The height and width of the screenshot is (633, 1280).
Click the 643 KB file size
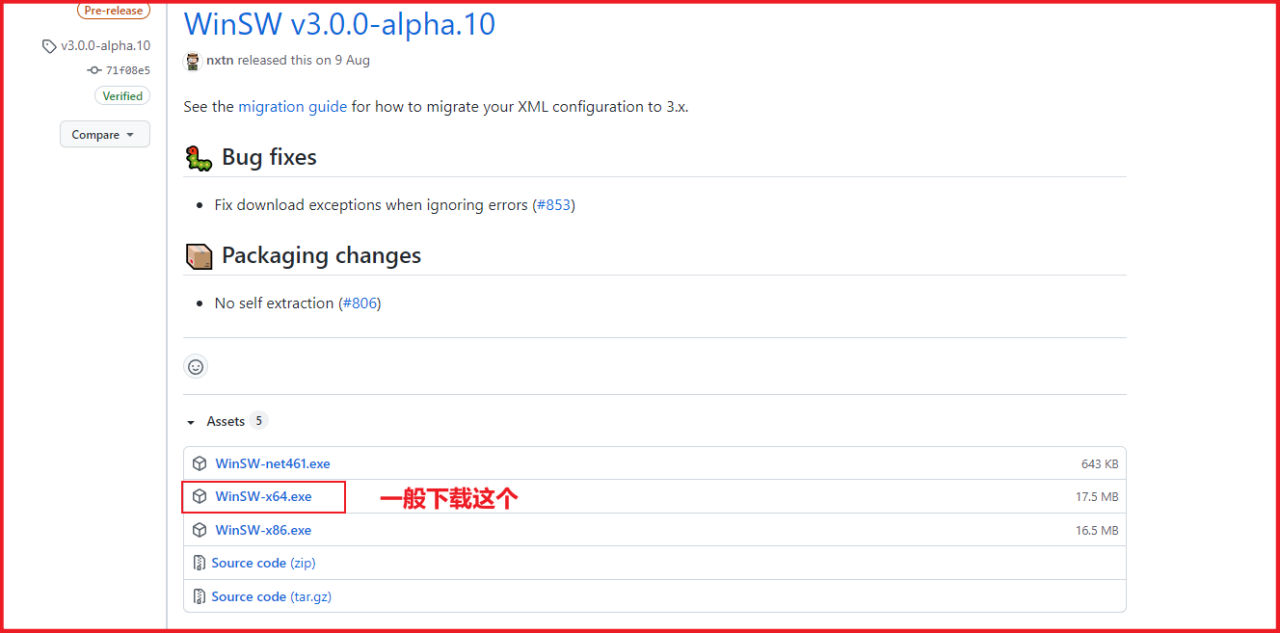tap(1099, 464)
